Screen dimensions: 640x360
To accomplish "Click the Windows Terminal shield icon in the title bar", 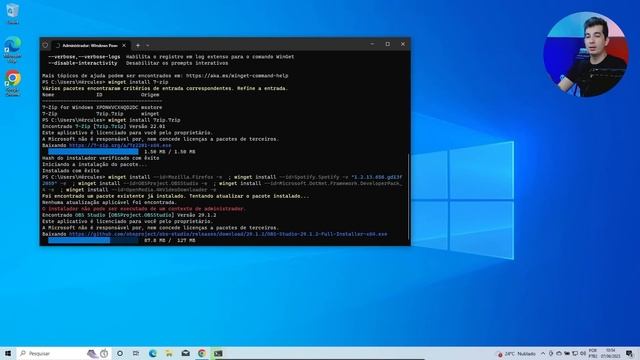I will [45, 45].
